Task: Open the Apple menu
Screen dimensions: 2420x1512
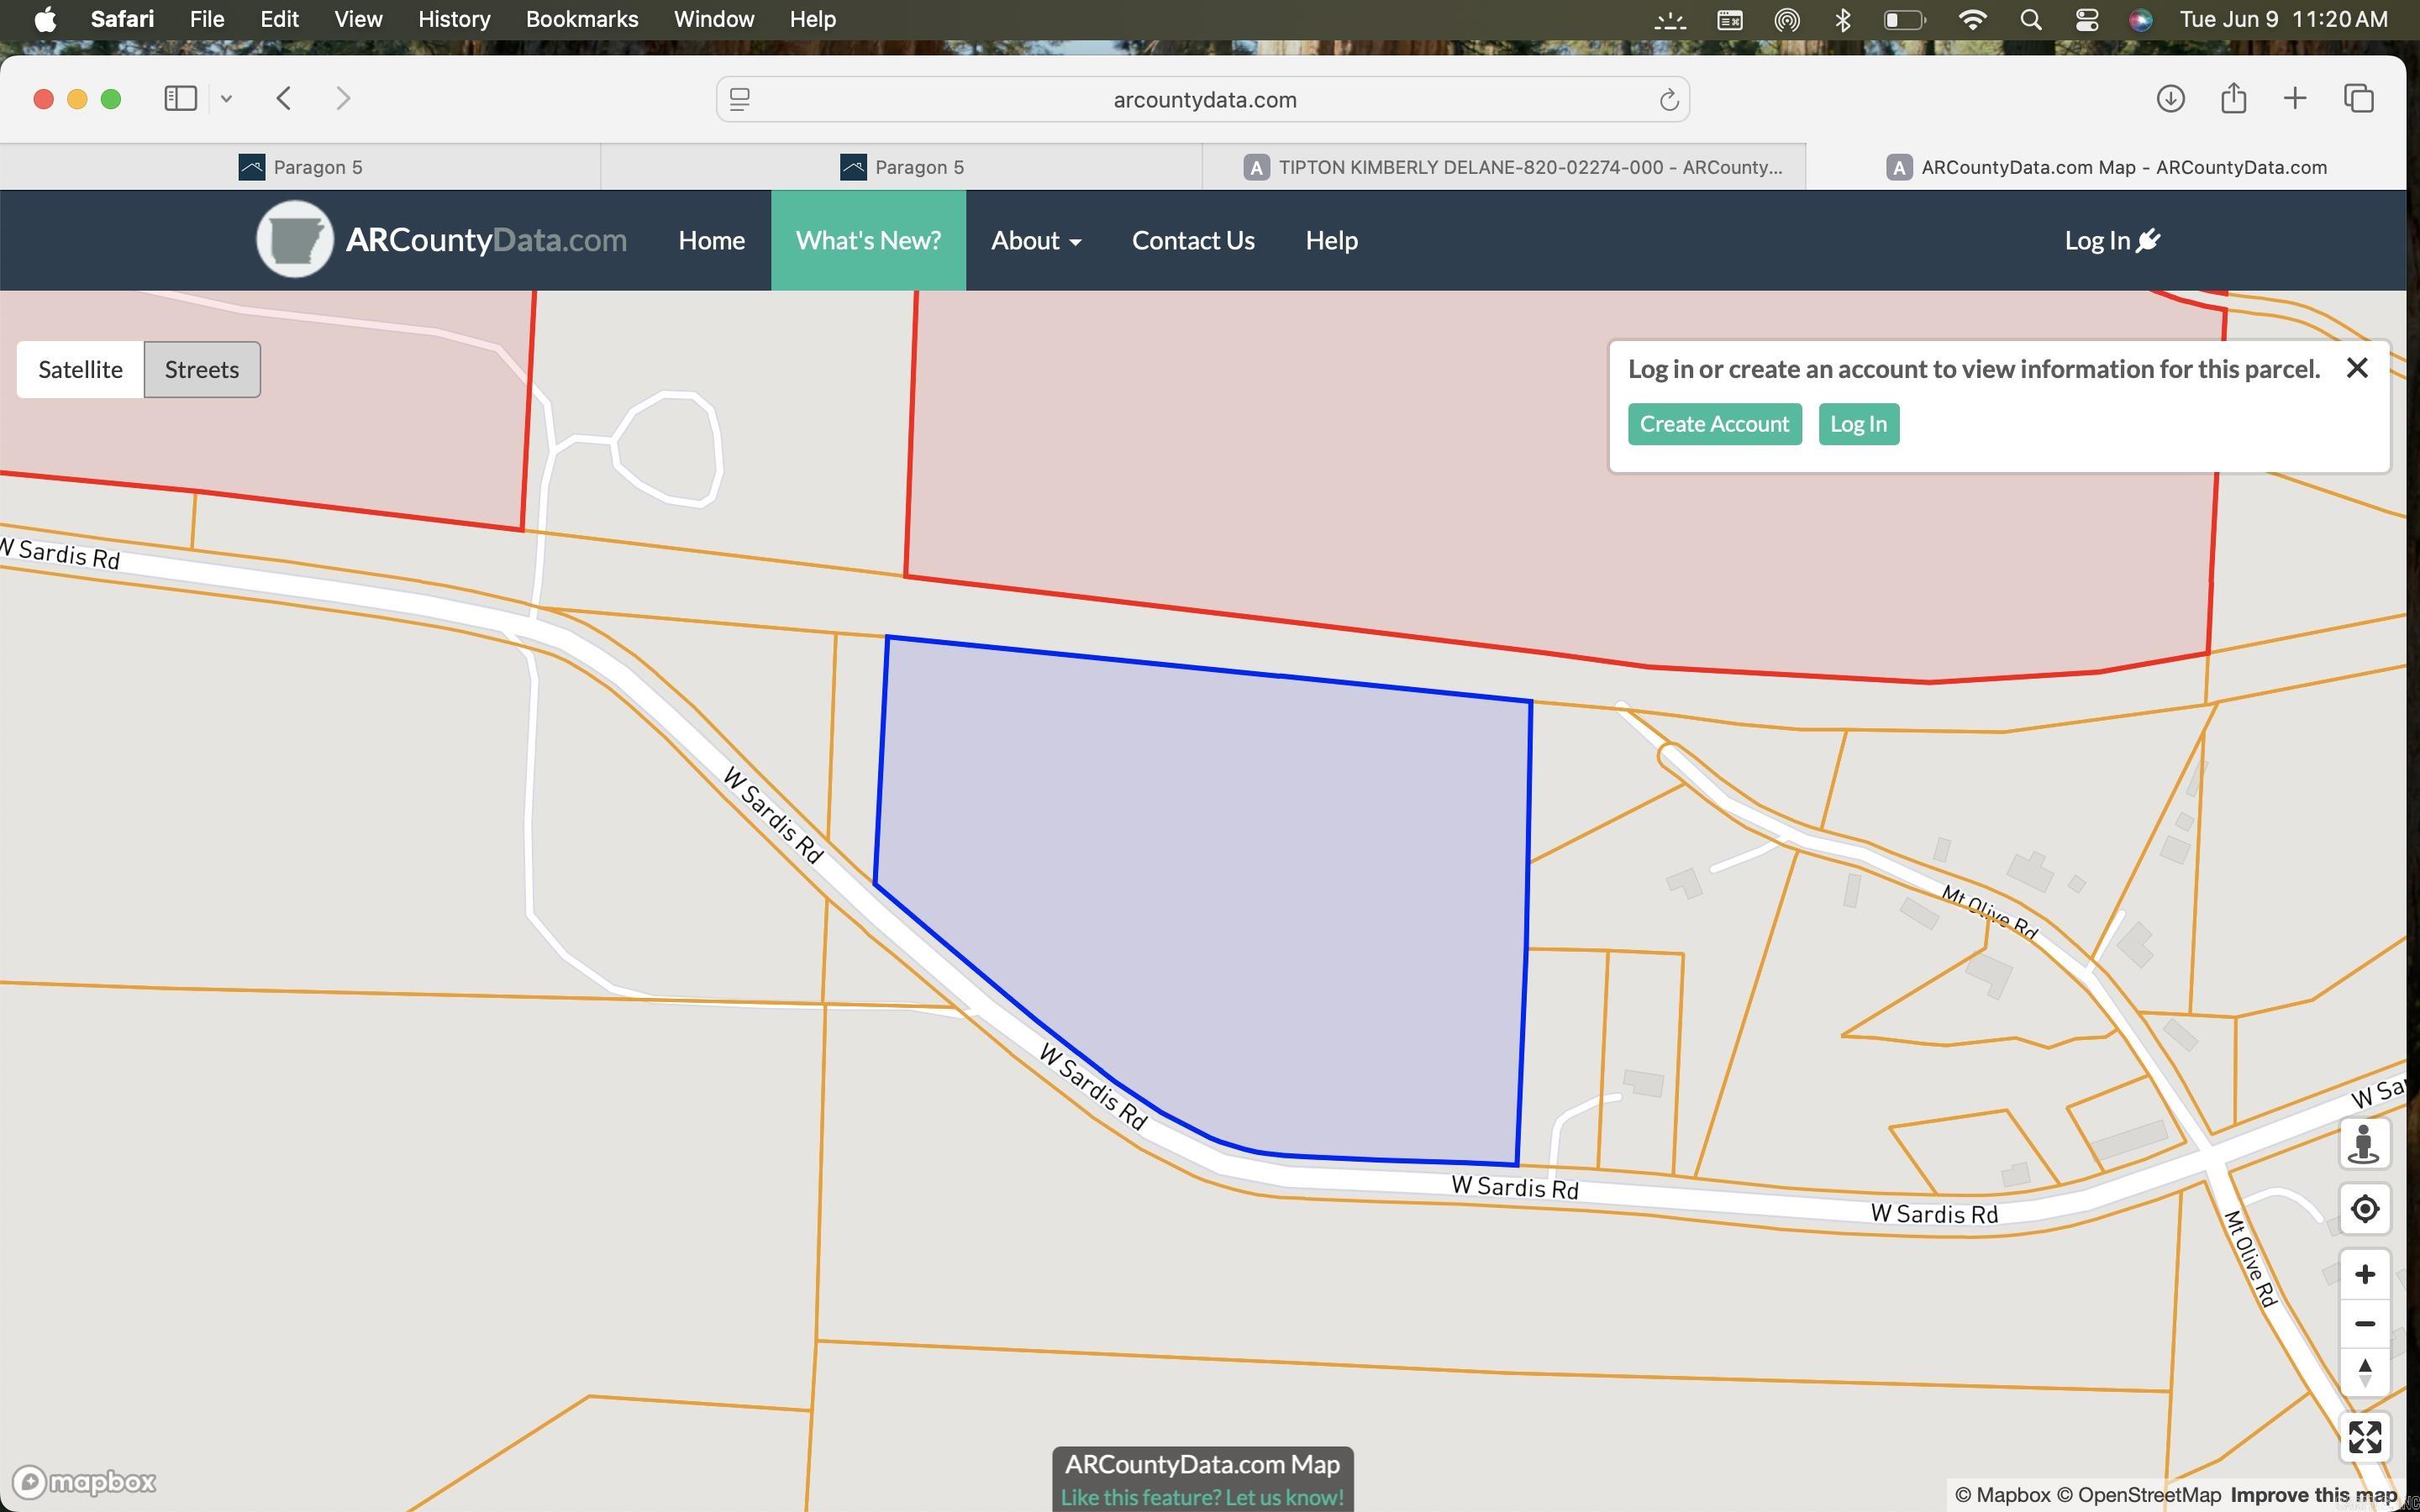Action: [x=45, y=19]
